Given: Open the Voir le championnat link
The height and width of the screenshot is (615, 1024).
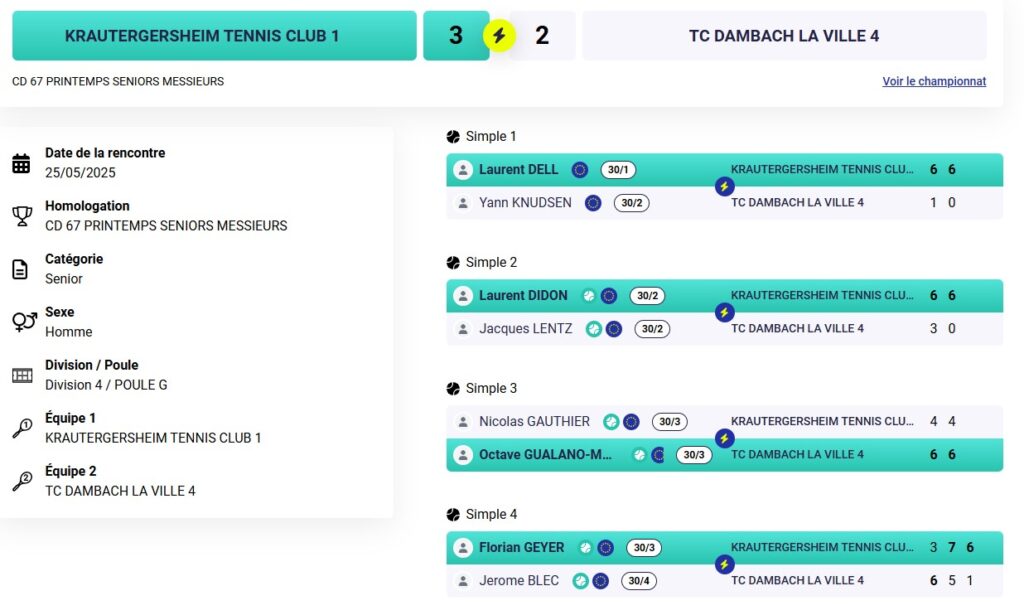Looking at the screenshot, I should tap(934, 82).
